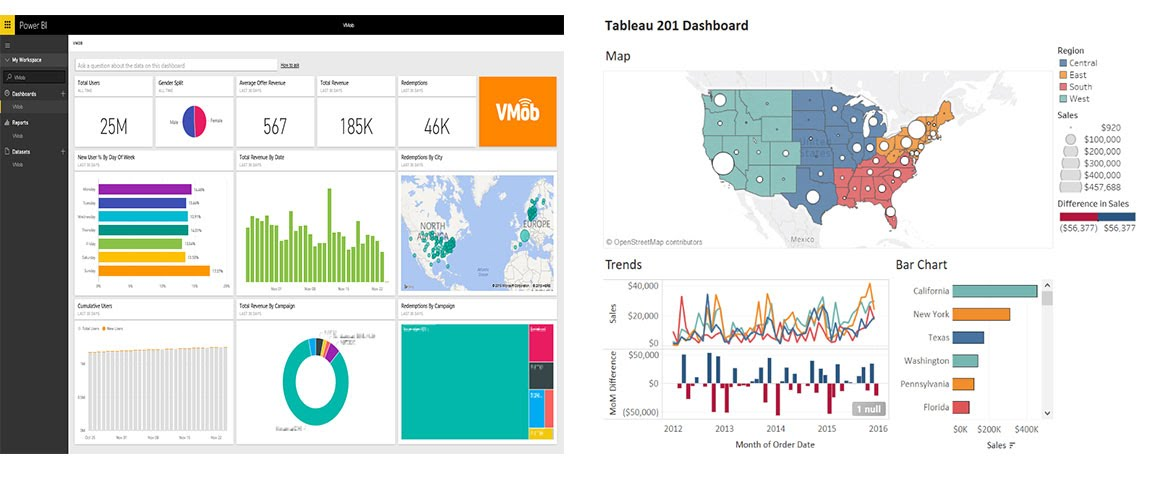The height and width of the screenshot is (480, 1150).
Task: Click the Sales sort icon under bar chart
Action: [1012, 446]
